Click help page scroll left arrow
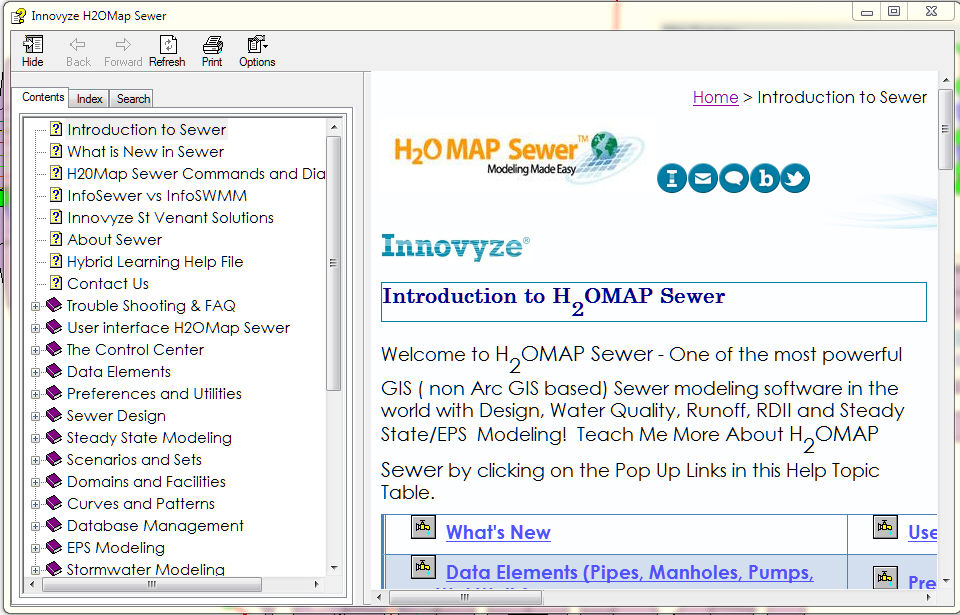The width and height of the screenshot is (960, 615). click(x=379, y=597)
